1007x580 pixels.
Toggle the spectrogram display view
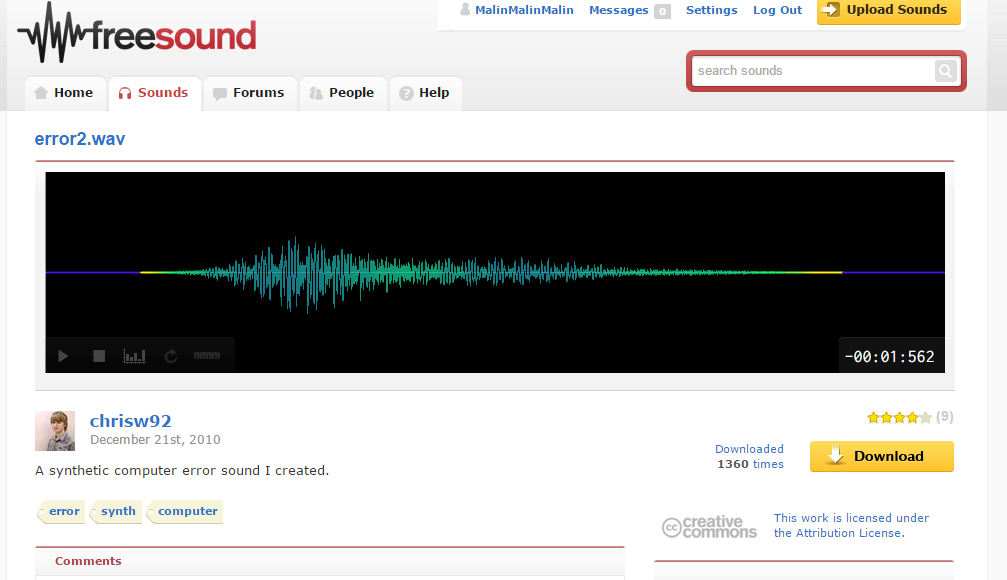pyautogui.click(x=135, y=355)
